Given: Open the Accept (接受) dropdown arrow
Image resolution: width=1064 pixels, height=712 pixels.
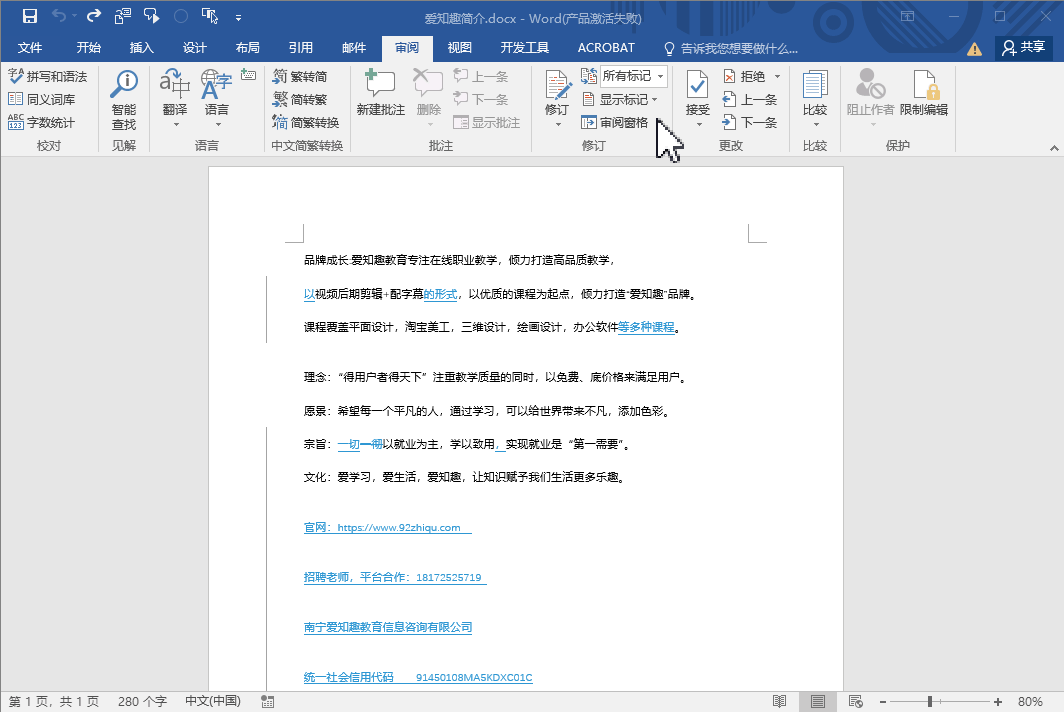Looking at the screenshot, I should tap(698, 125).
